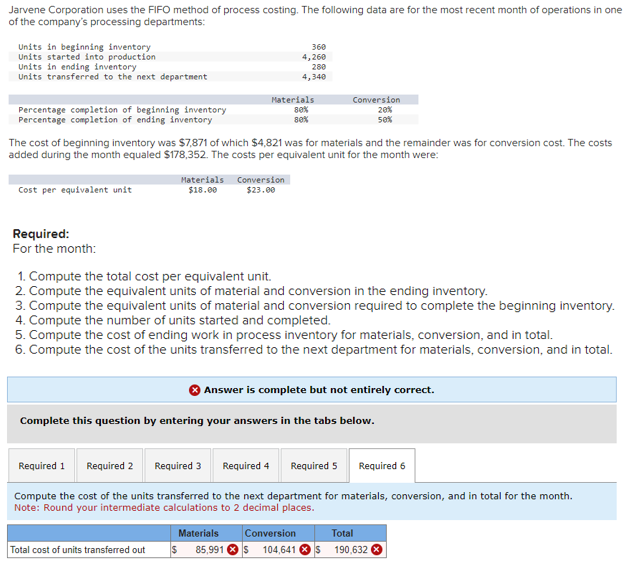This screenshot has height=562, width=627.
Task: Click 'Units in beginning inventory' row
Action: click(172, 47)
